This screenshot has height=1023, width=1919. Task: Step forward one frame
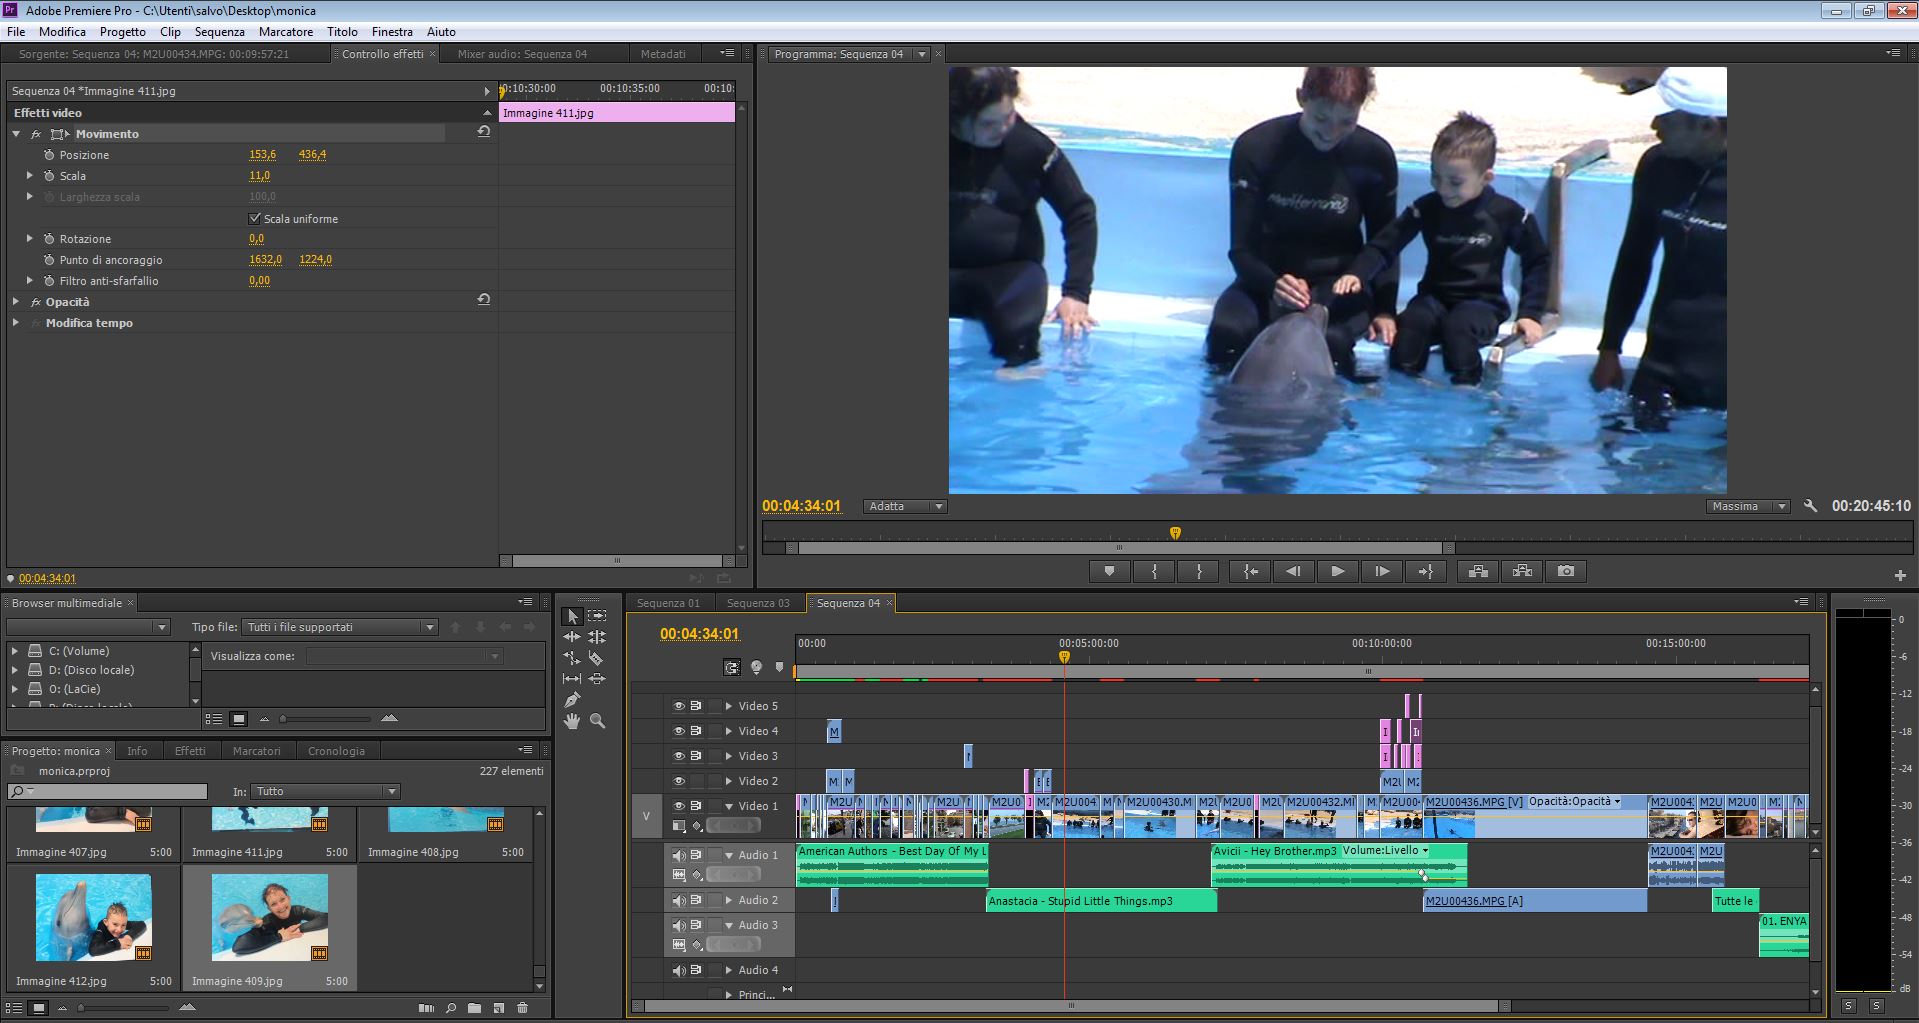1382,571
